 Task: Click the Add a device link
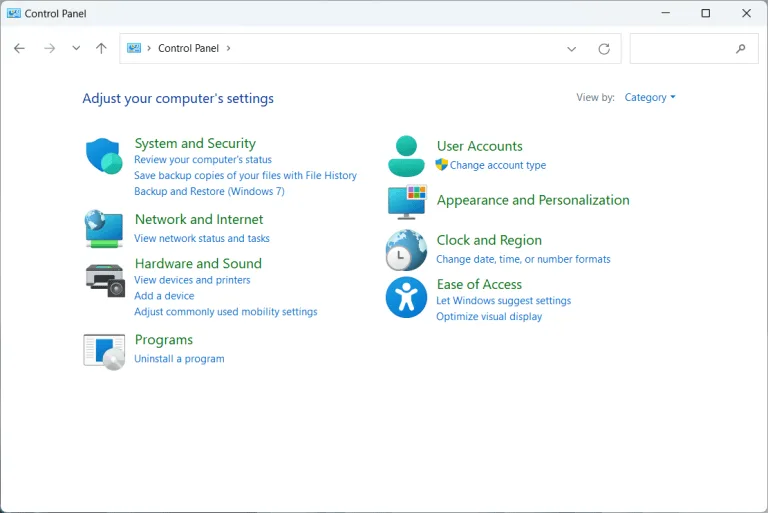pyautogui.click(x=164, y=296)
